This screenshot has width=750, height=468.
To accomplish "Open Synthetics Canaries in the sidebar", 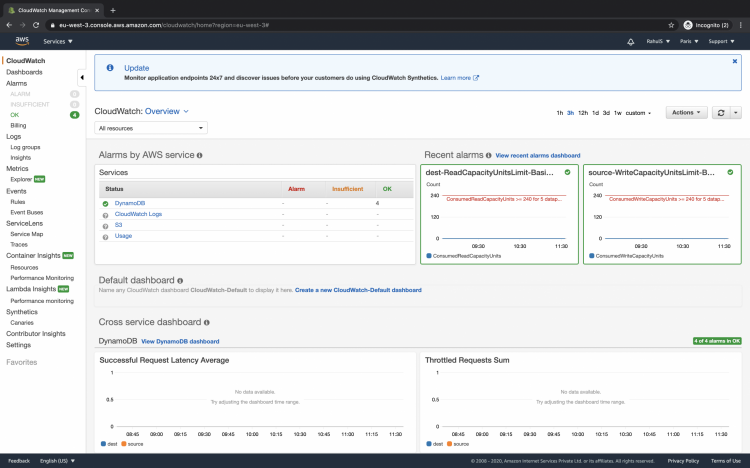I will click(x=22, y=323).
